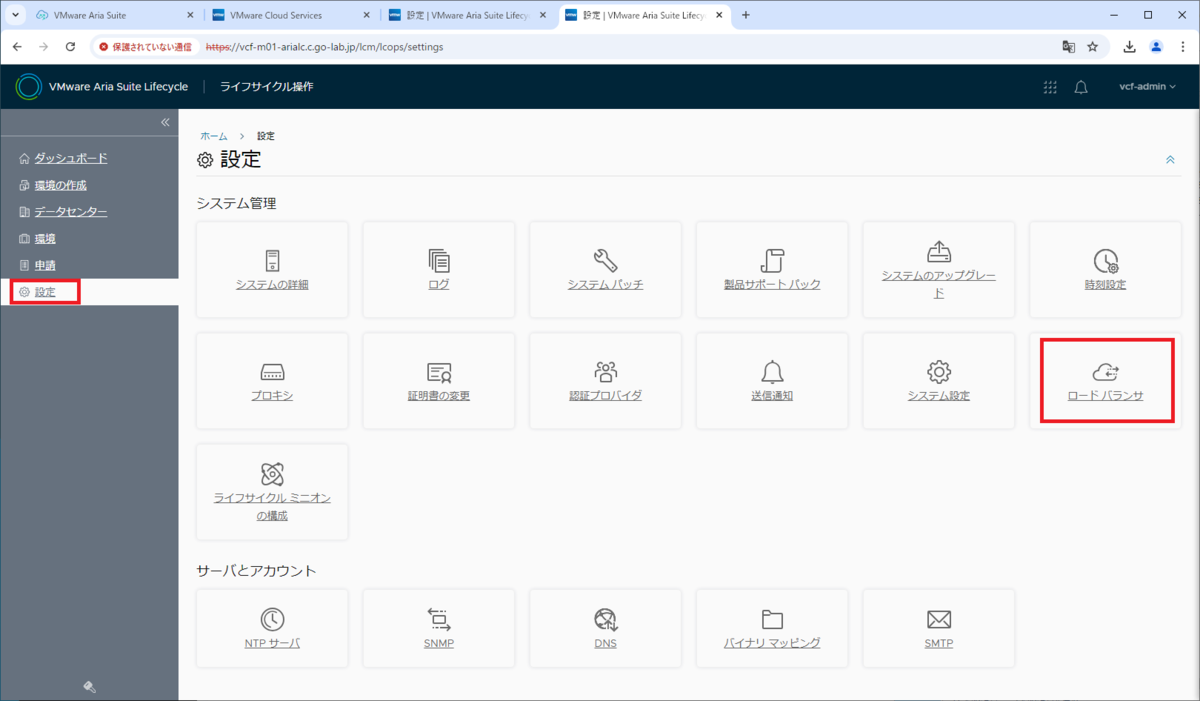Open the 時刻設定 clock icon
Viewport: 1200px width, 701px height.
tap(1105, 261)
